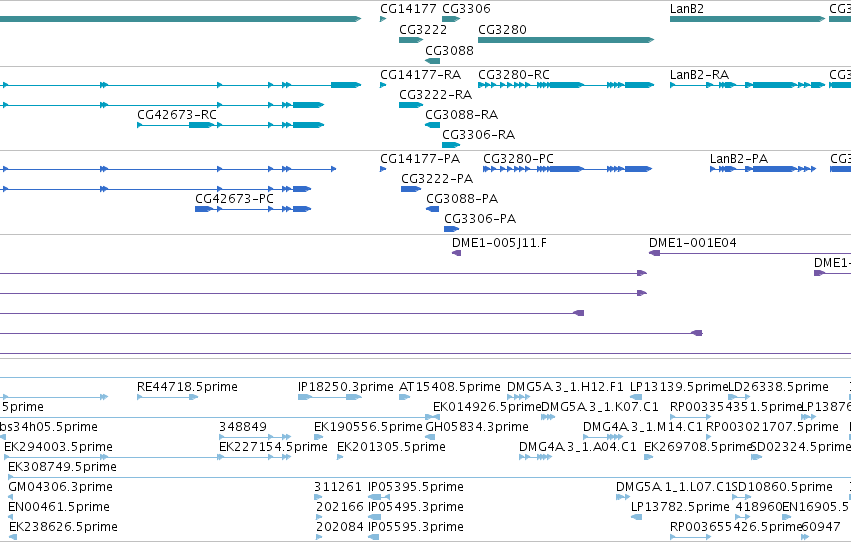
Task: Select the IP05395.5prime EST label
Action: [416, 487]
